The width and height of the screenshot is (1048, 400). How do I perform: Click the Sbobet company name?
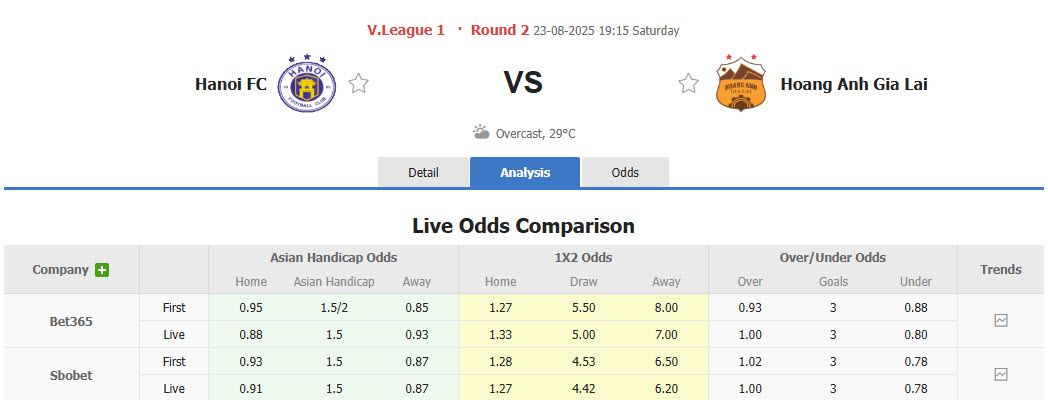click(x=72, y=375)
